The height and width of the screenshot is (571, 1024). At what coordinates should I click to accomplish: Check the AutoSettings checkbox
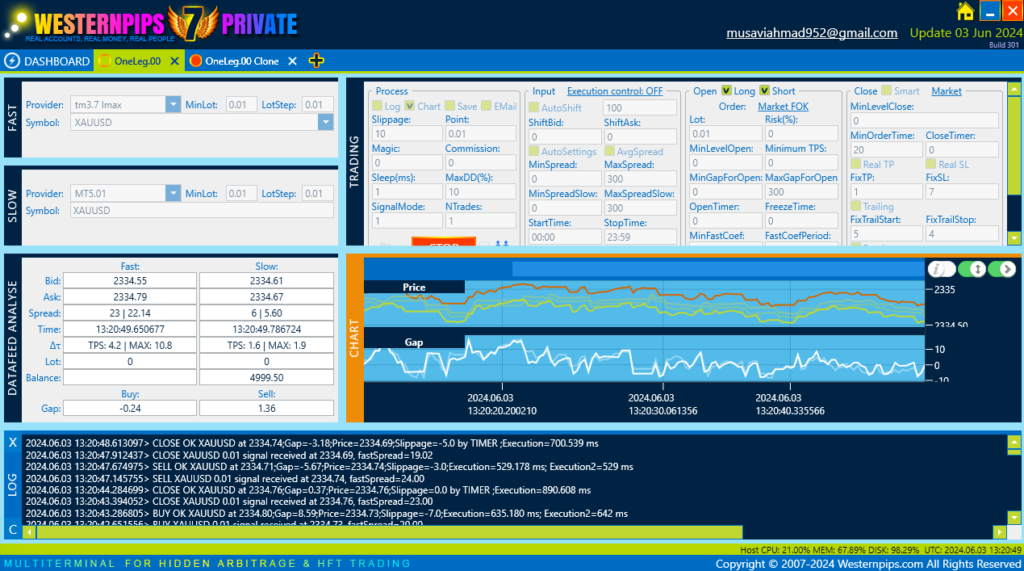pos(534,151)
